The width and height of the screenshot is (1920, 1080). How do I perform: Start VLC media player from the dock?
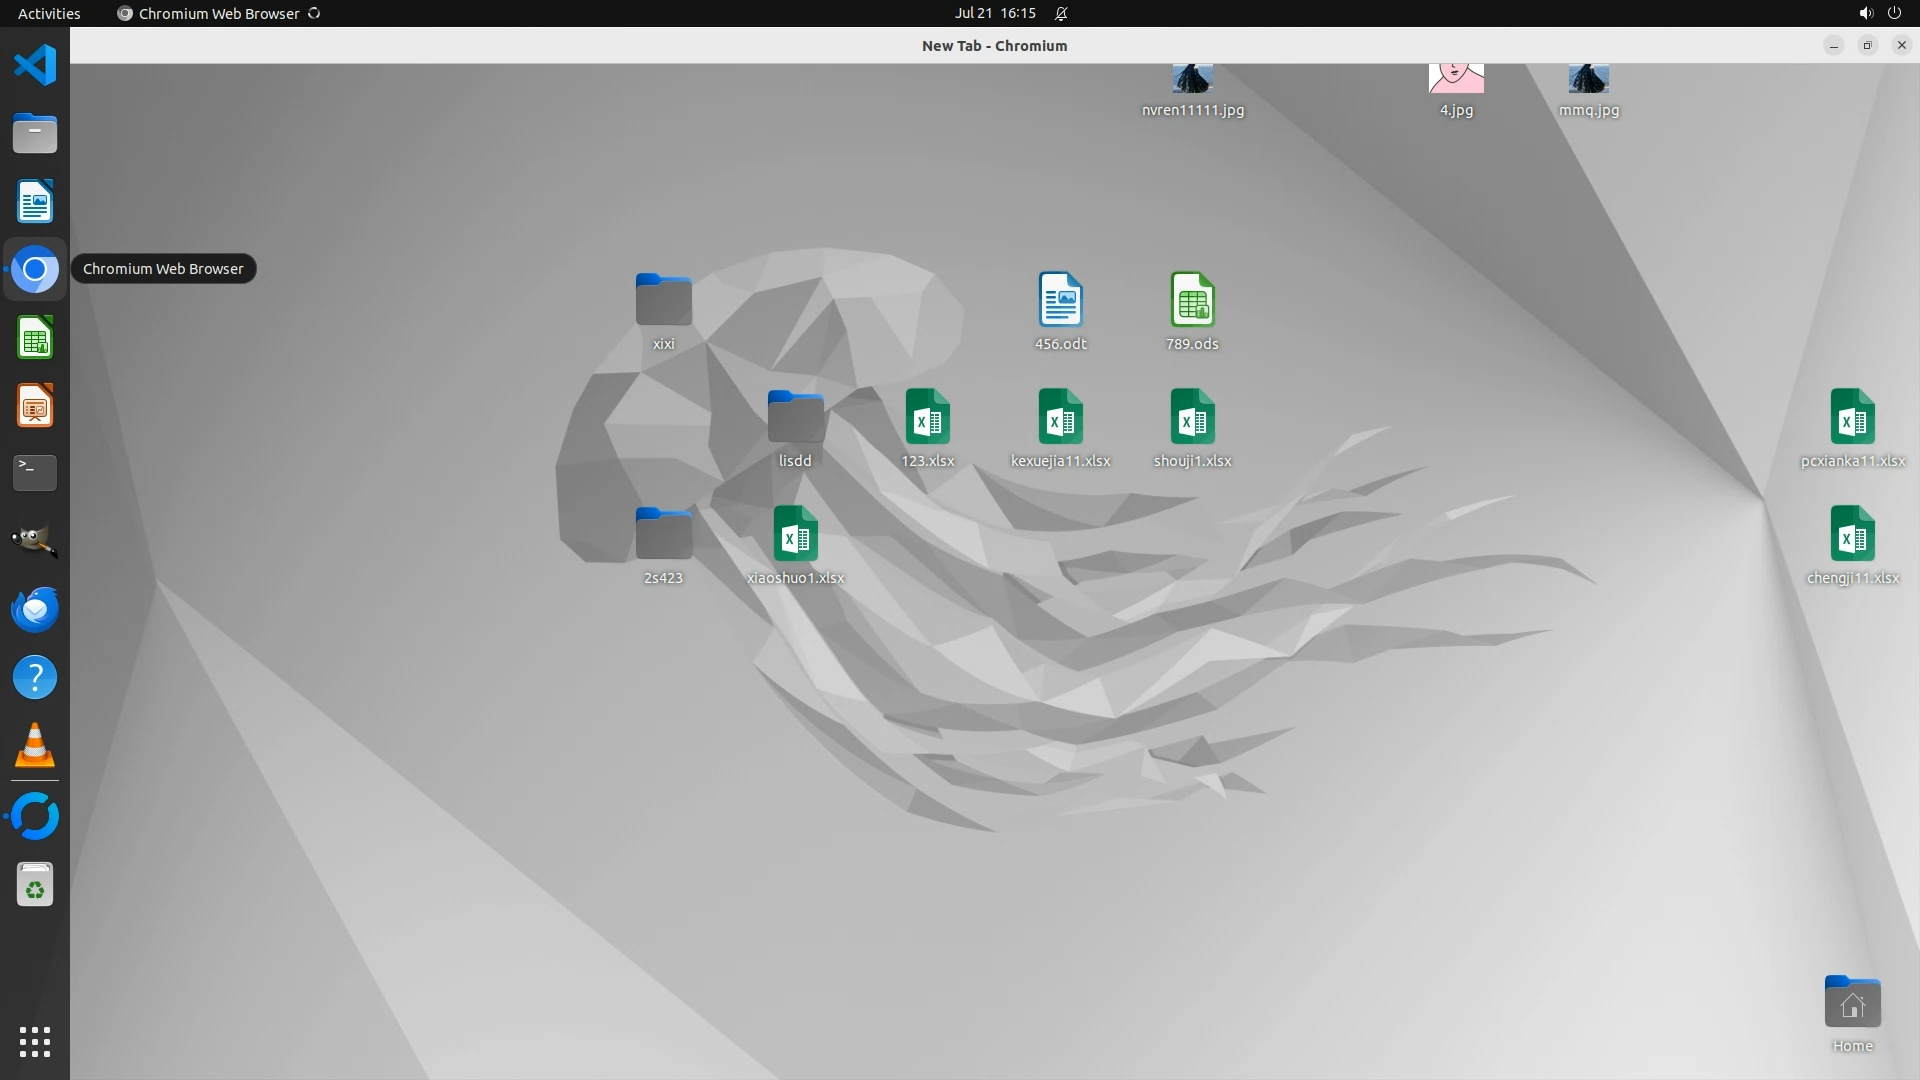coord(35,746)
